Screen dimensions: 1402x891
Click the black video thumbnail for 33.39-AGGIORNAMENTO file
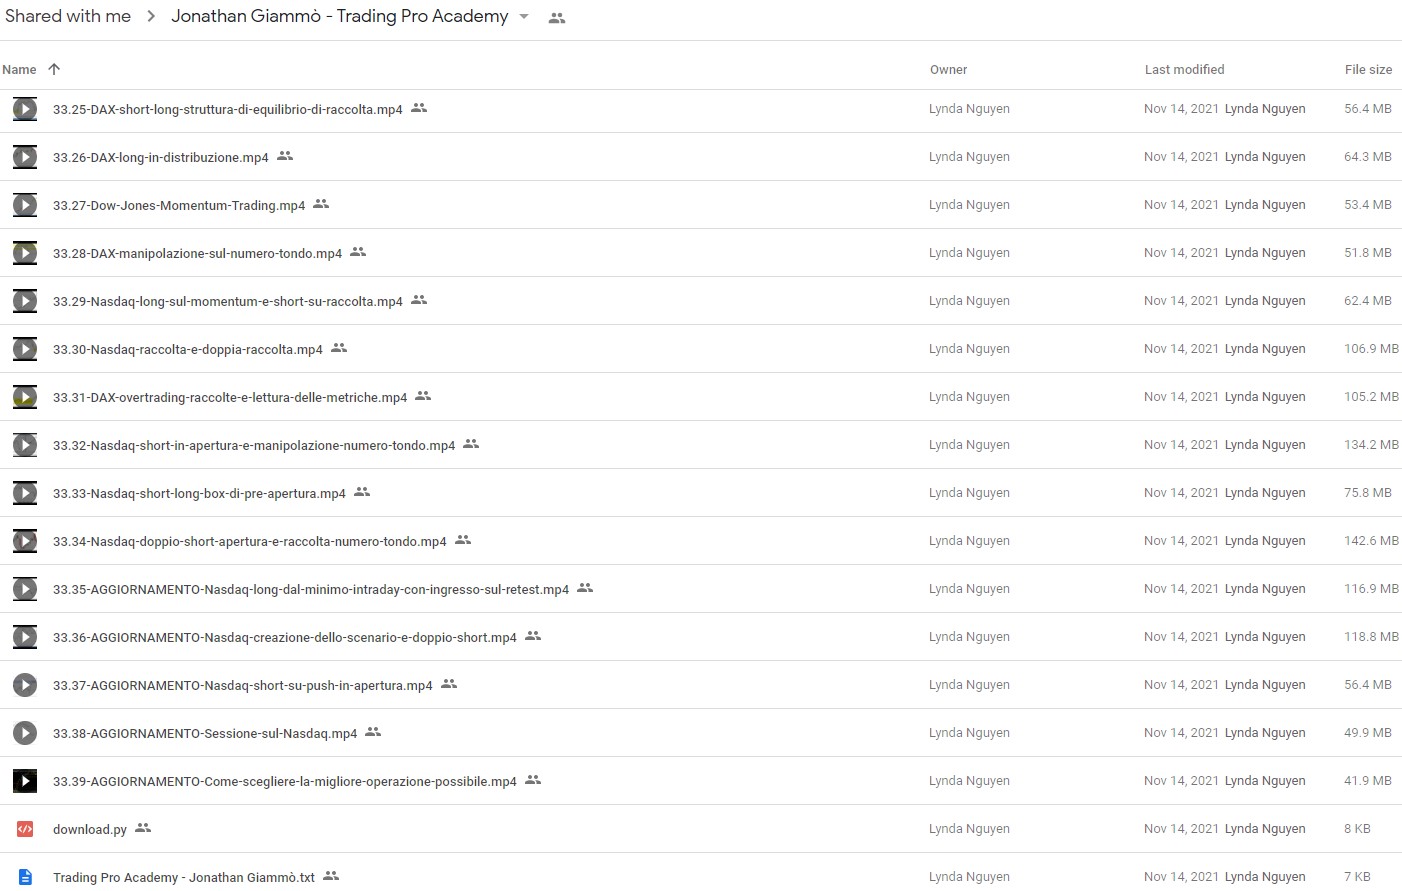coord(25,781)
